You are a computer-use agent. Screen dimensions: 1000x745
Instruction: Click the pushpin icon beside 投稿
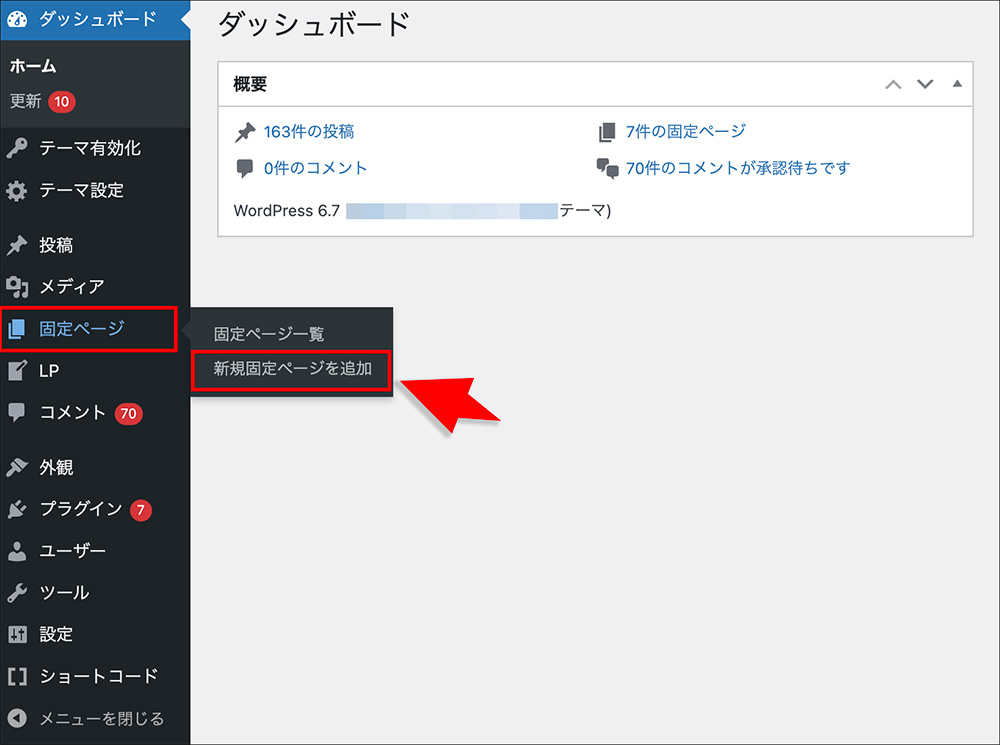tap(17, 246)
